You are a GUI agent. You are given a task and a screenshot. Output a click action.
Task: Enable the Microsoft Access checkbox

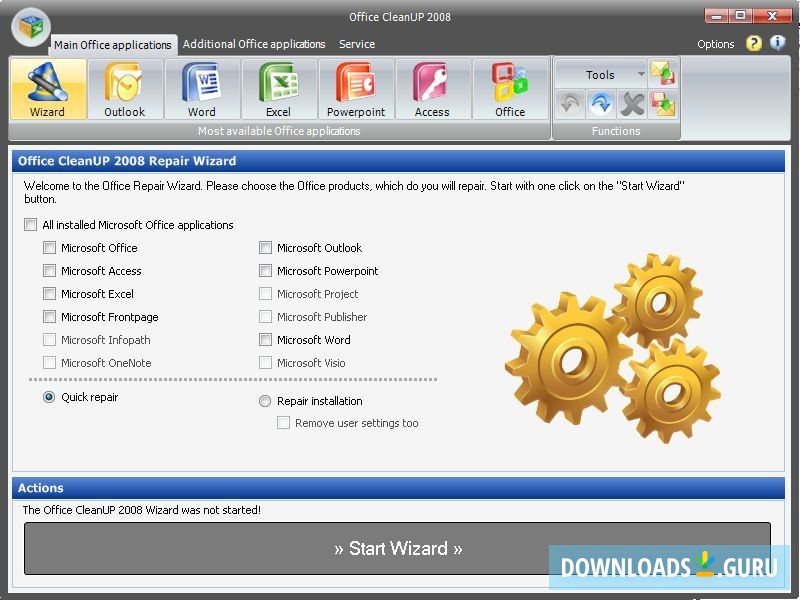(x=49, y=271)
